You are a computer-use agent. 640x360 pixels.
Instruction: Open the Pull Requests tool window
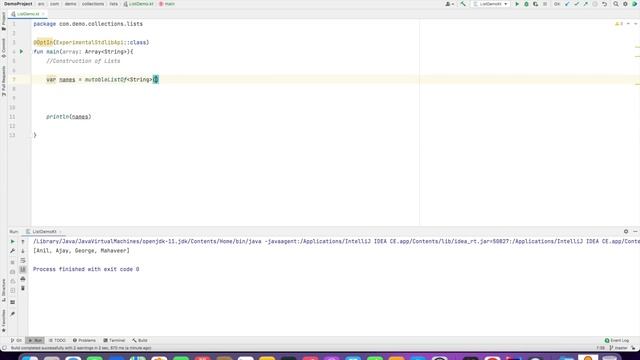(x=4, y=81)
